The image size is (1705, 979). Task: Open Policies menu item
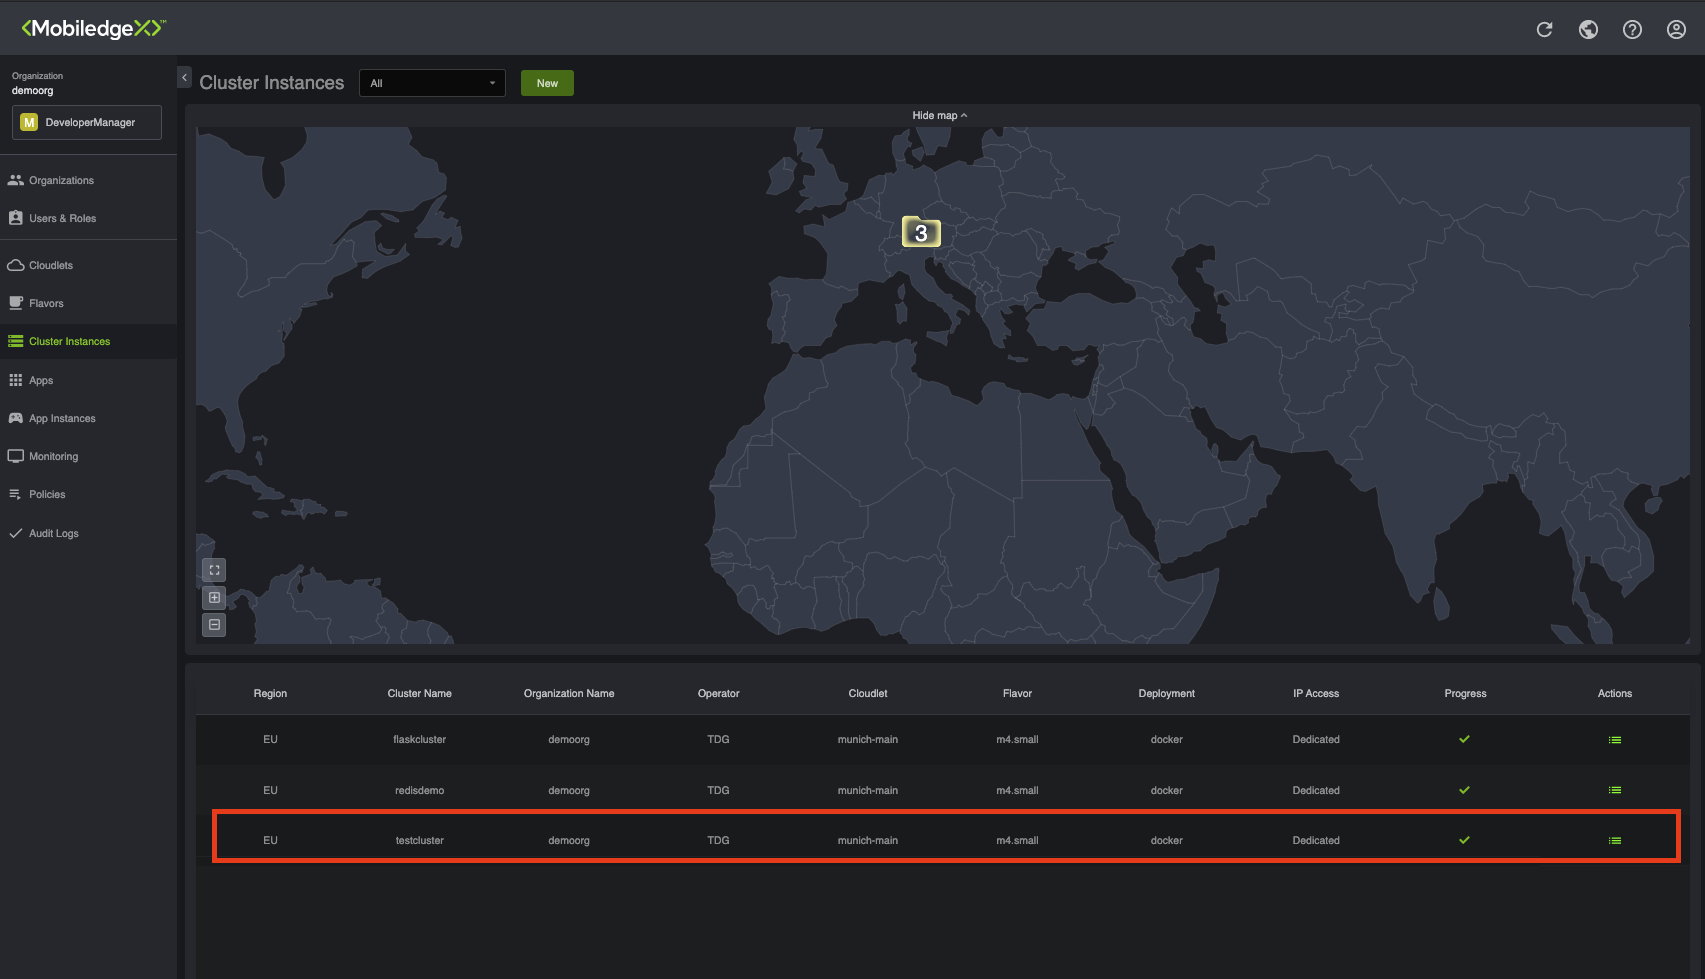click(x=47, y=494)
